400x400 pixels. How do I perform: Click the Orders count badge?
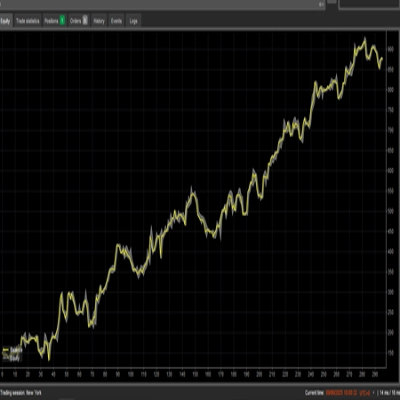tap(85, 21)
